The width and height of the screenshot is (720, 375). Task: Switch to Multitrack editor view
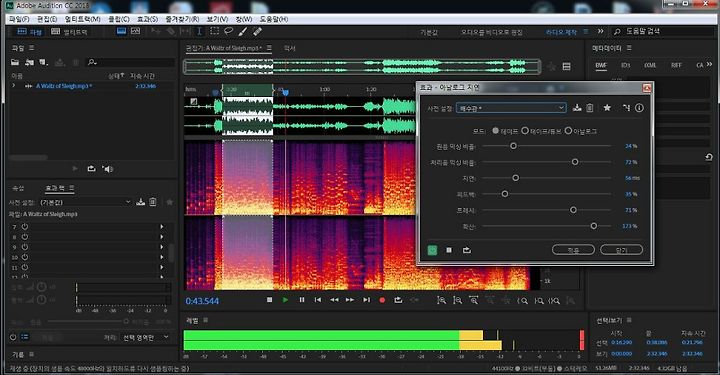(69, 32)
